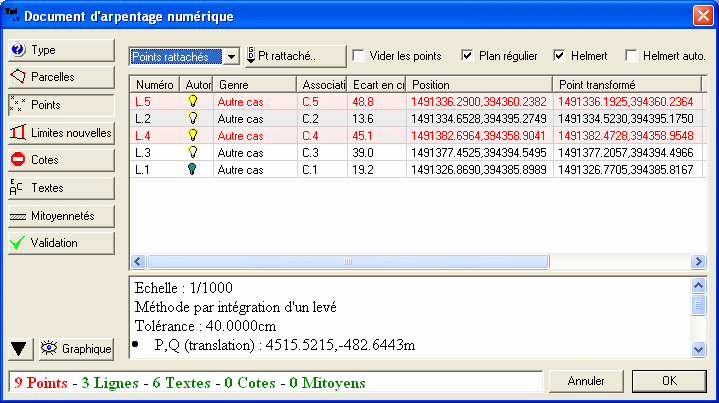Open the Cotes section

click(60, 160)
